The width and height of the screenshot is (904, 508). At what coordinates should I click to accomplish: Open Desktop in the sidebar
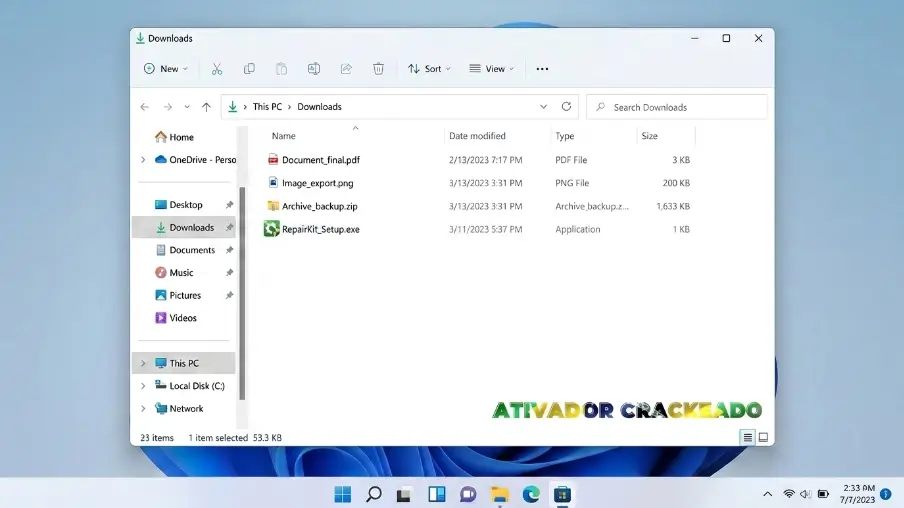[x=179, y=205]
